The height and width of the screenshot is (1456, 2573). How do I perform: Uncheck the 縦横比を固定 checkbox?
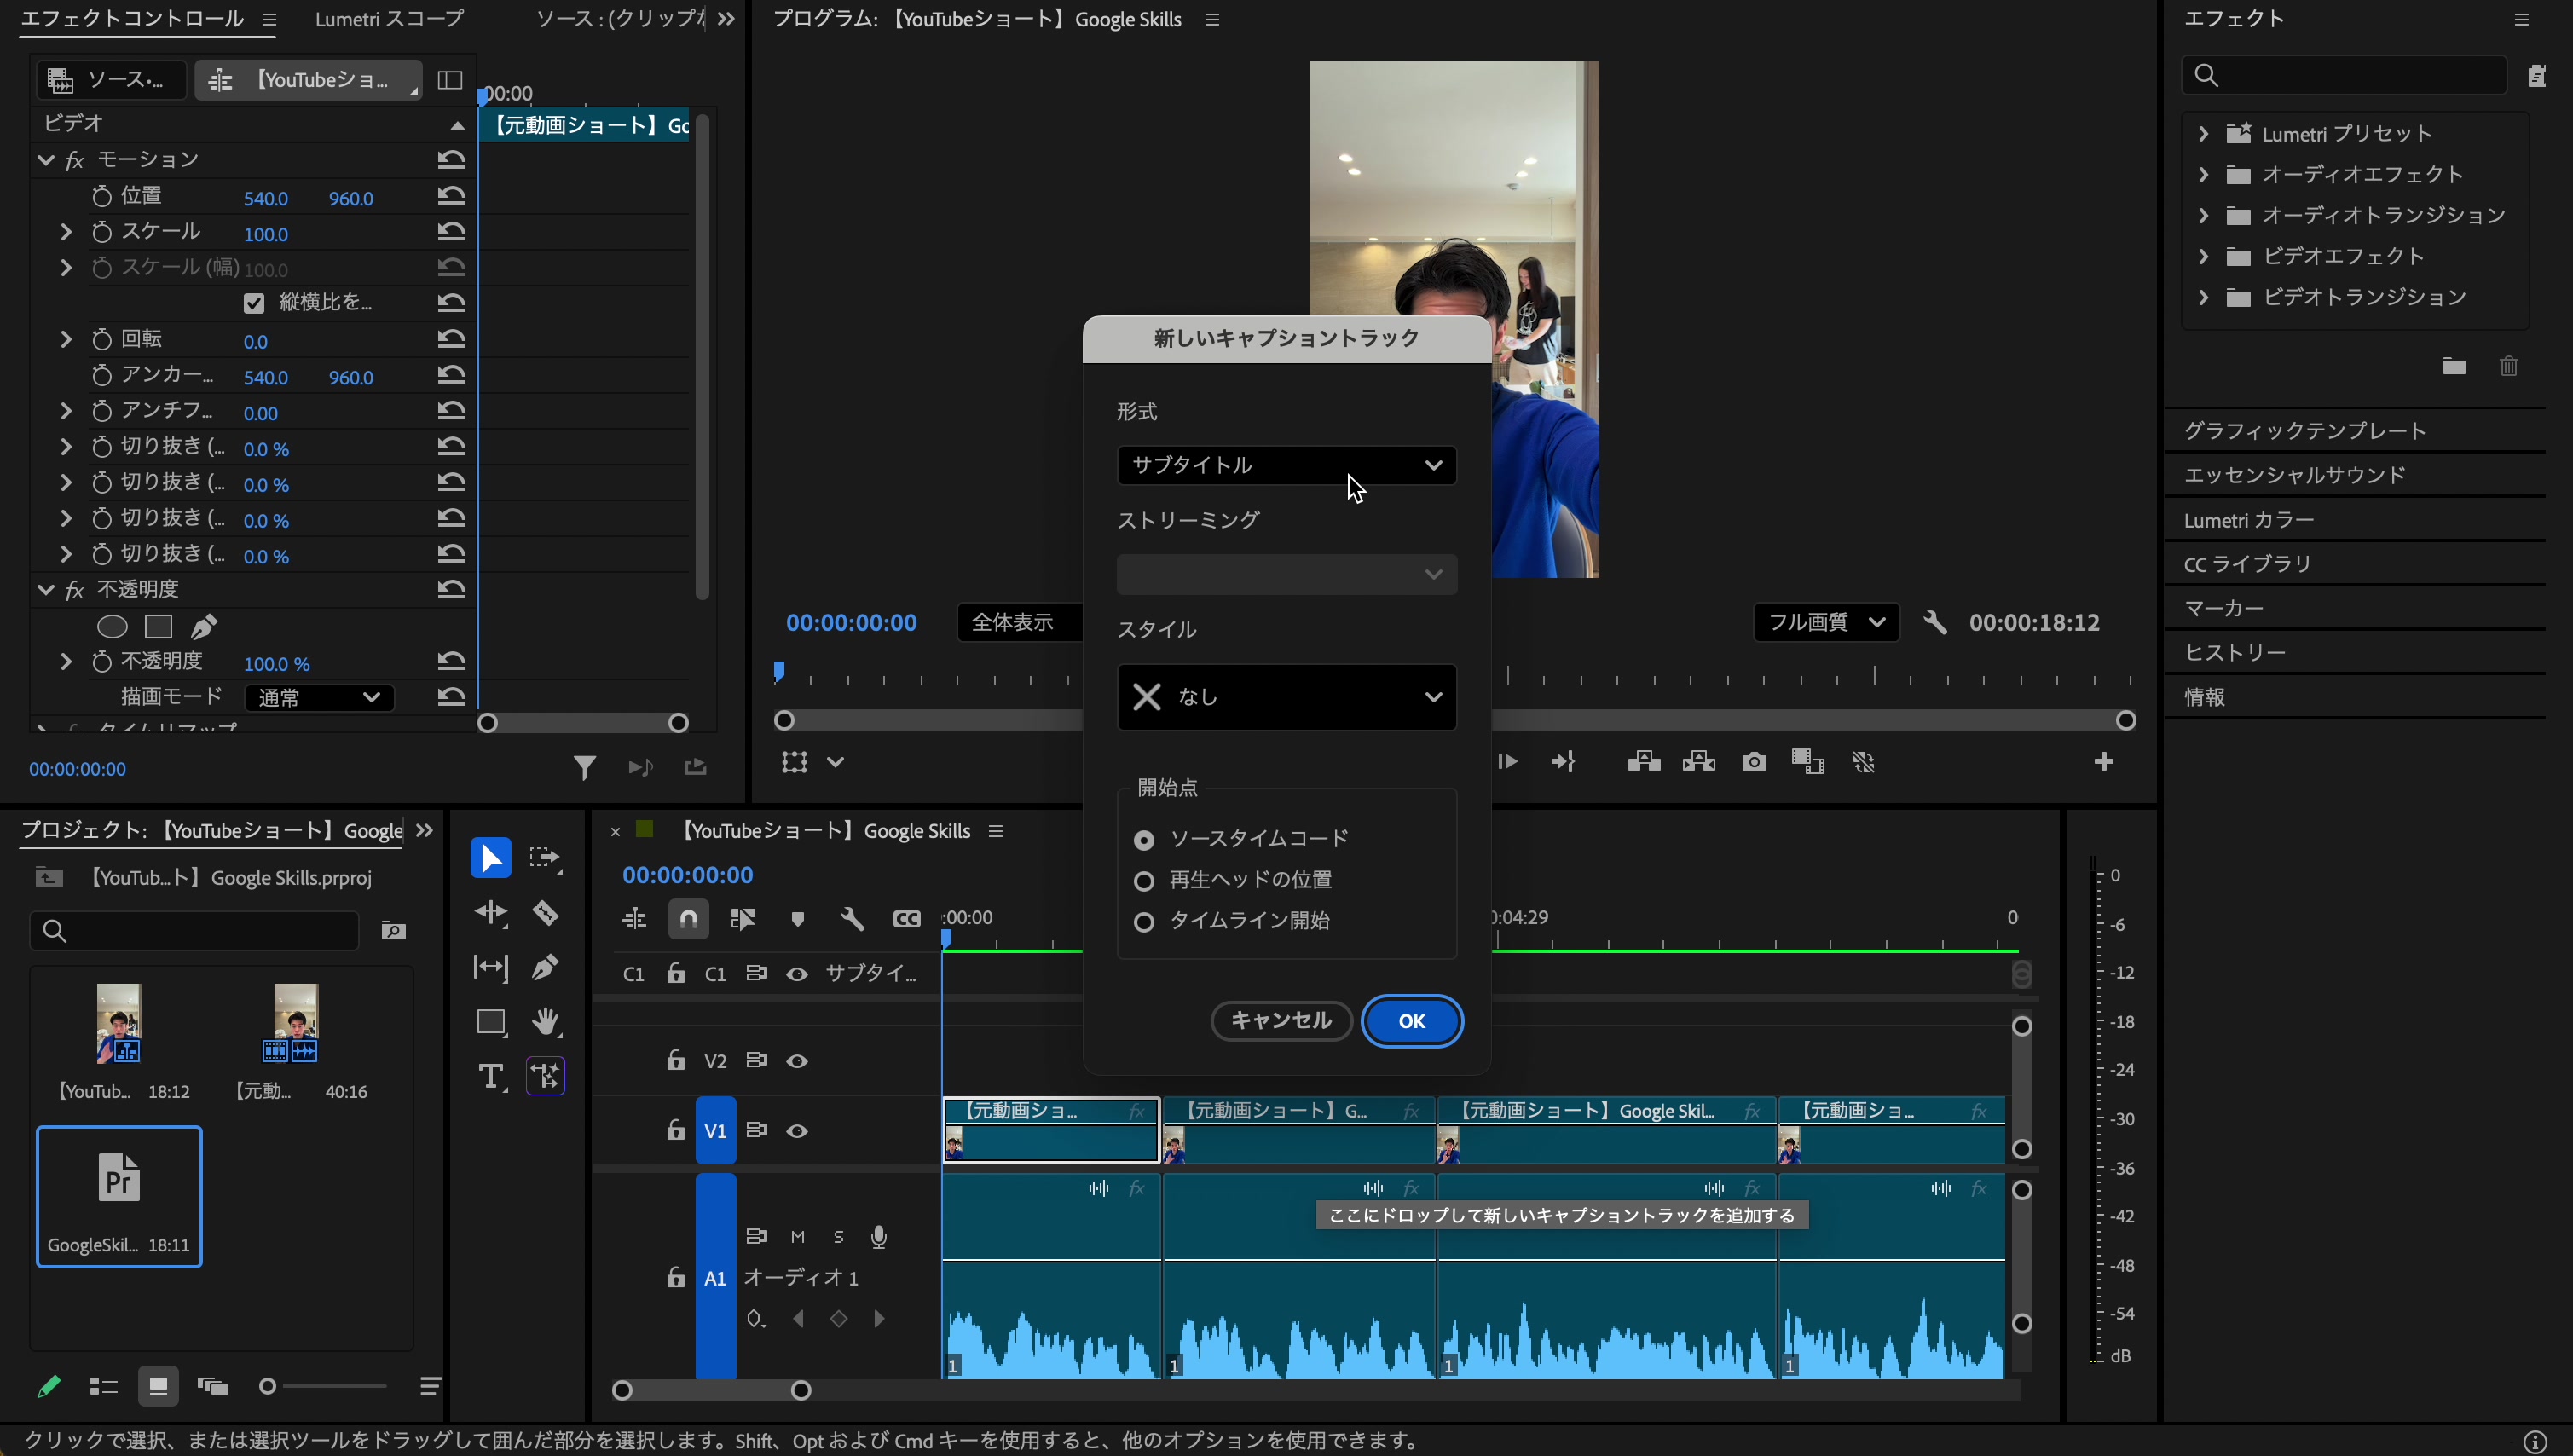pos(254,303)
